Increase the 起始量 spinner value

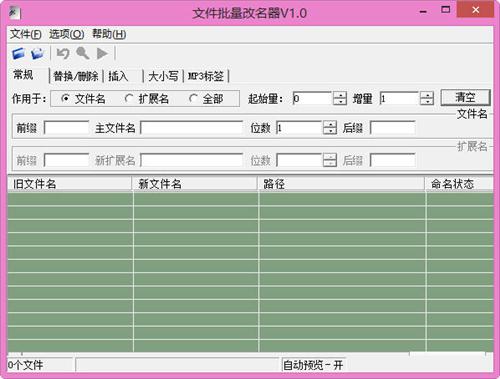[340, 95]
